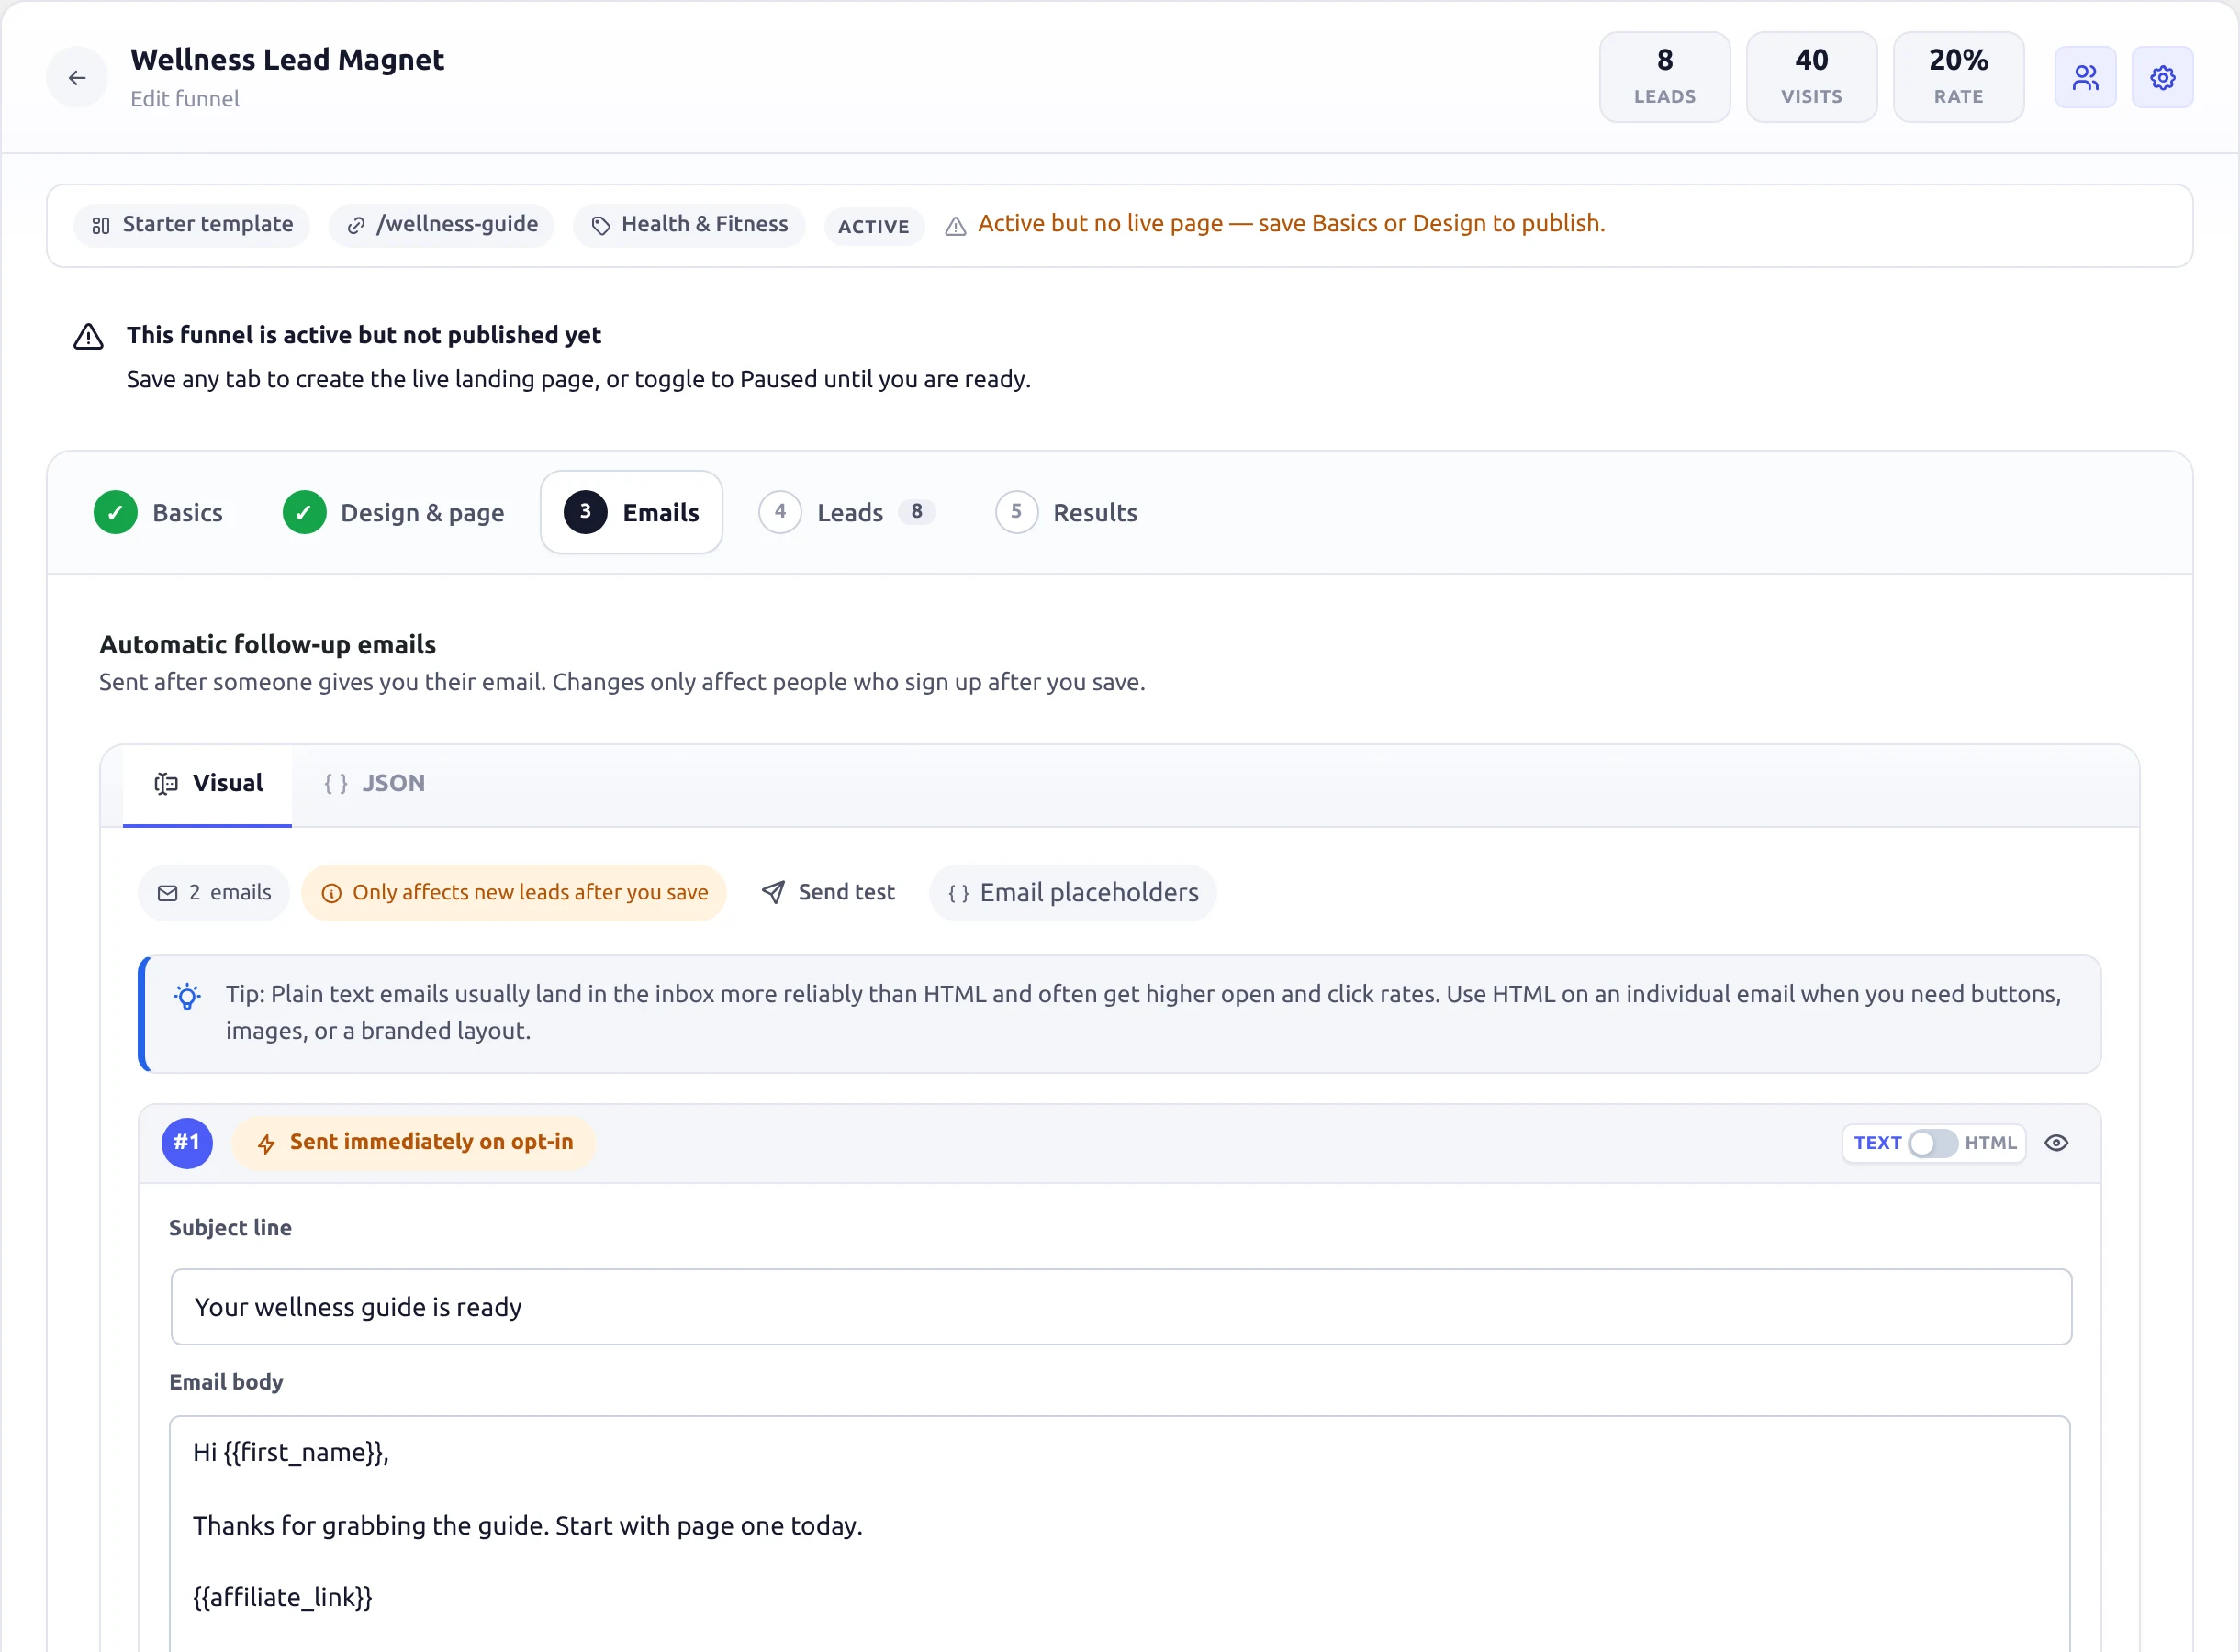Click the 8 LEADS stat card

(1664, 77)
